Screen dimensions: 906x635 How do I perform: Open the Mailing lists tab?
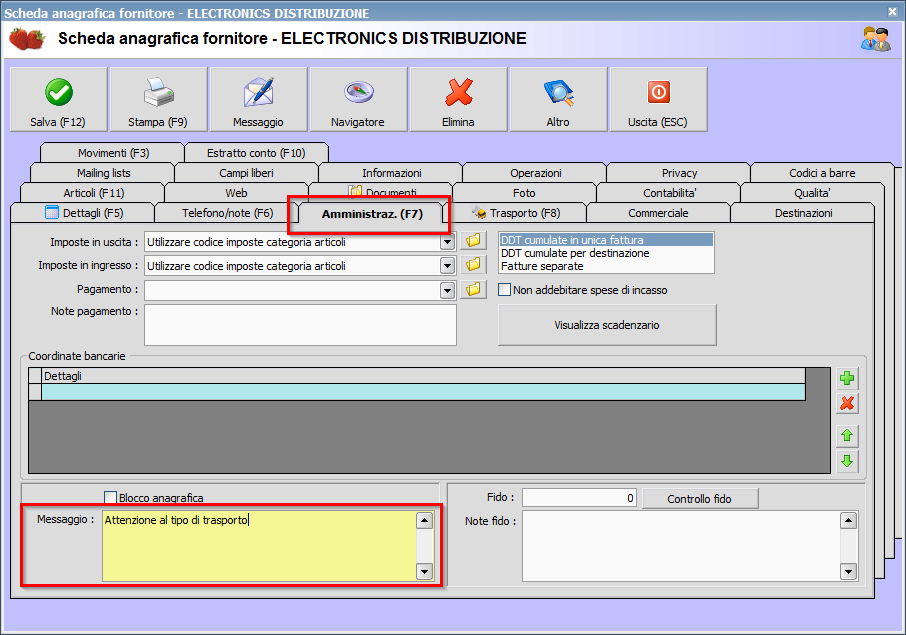[x=103, y=172]
